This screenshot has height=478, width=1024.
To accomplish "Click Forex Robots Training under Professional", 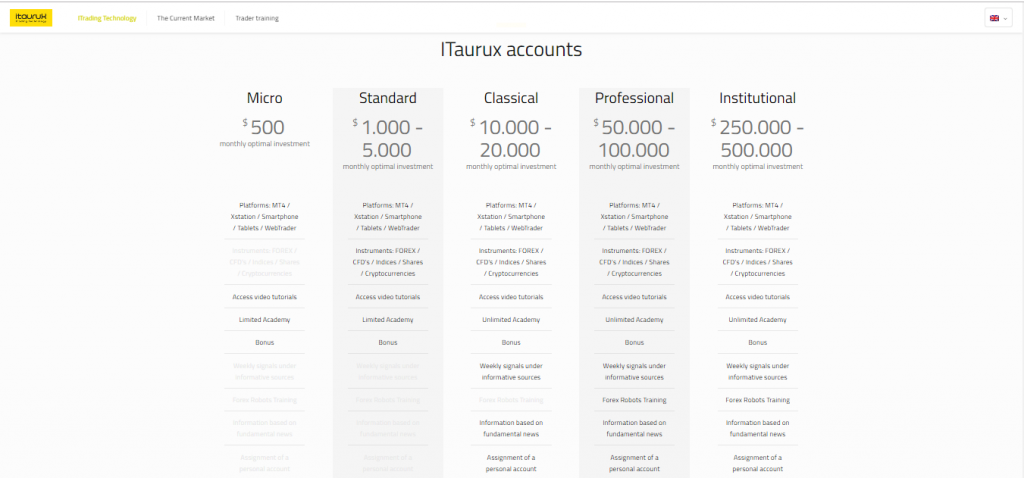I will click(x=634, y=400).
